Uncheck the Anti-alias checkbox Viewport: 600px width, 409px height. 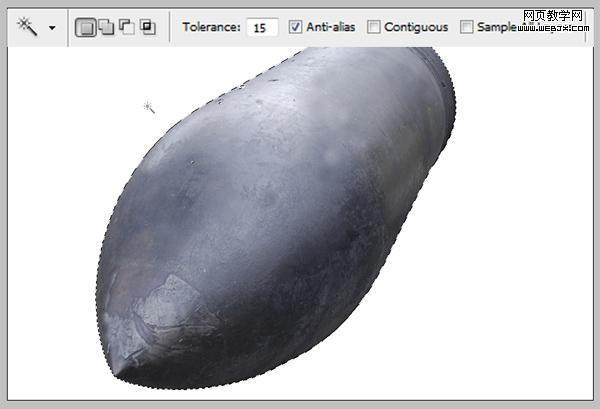pos(295,27)
